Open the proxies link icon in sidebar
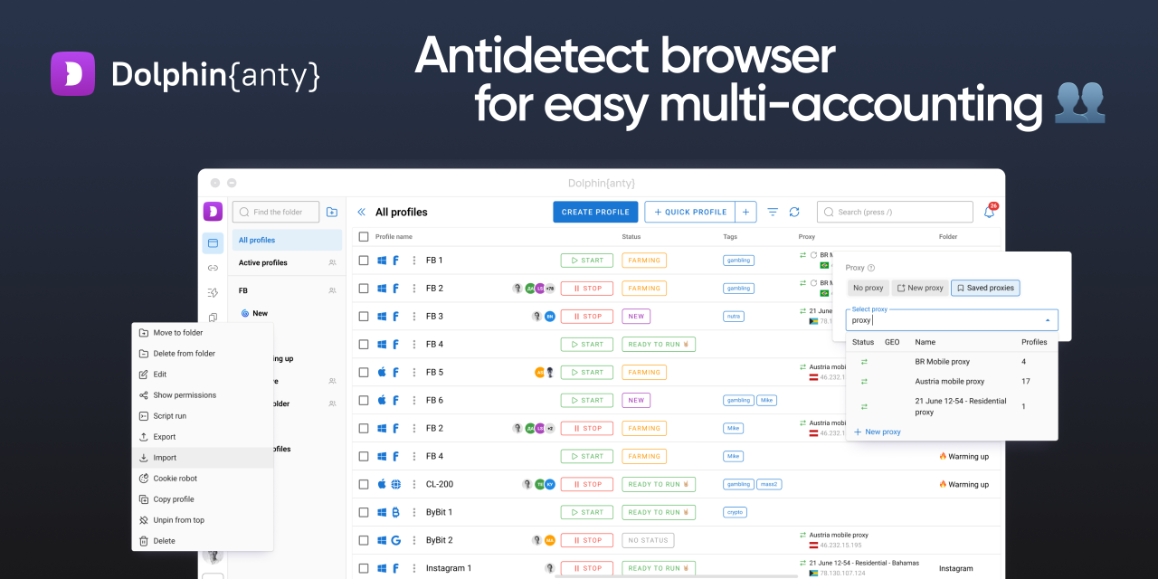The width and height of the screenshot is (1158, 579). (213, 268)
